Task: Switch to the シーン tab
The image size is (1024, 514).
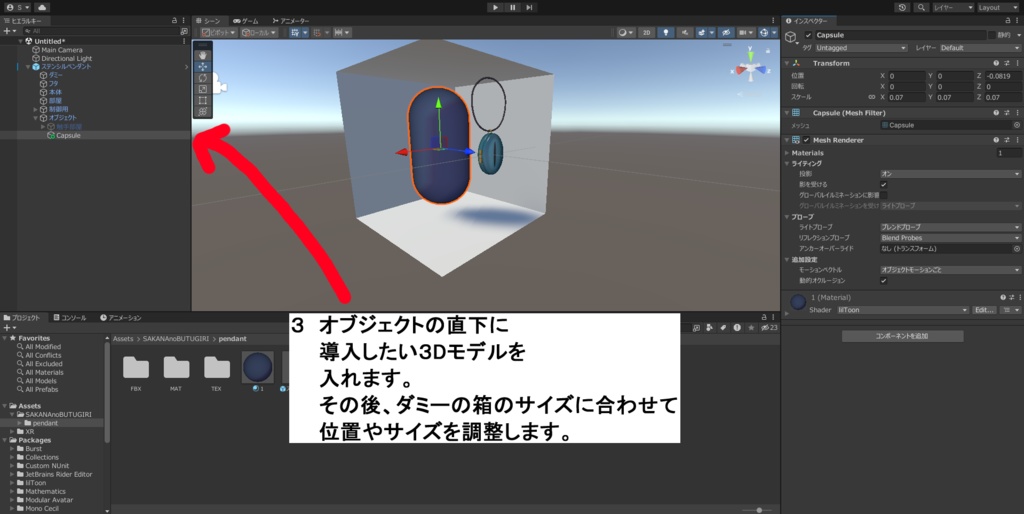Action: [x=208, y=21]
